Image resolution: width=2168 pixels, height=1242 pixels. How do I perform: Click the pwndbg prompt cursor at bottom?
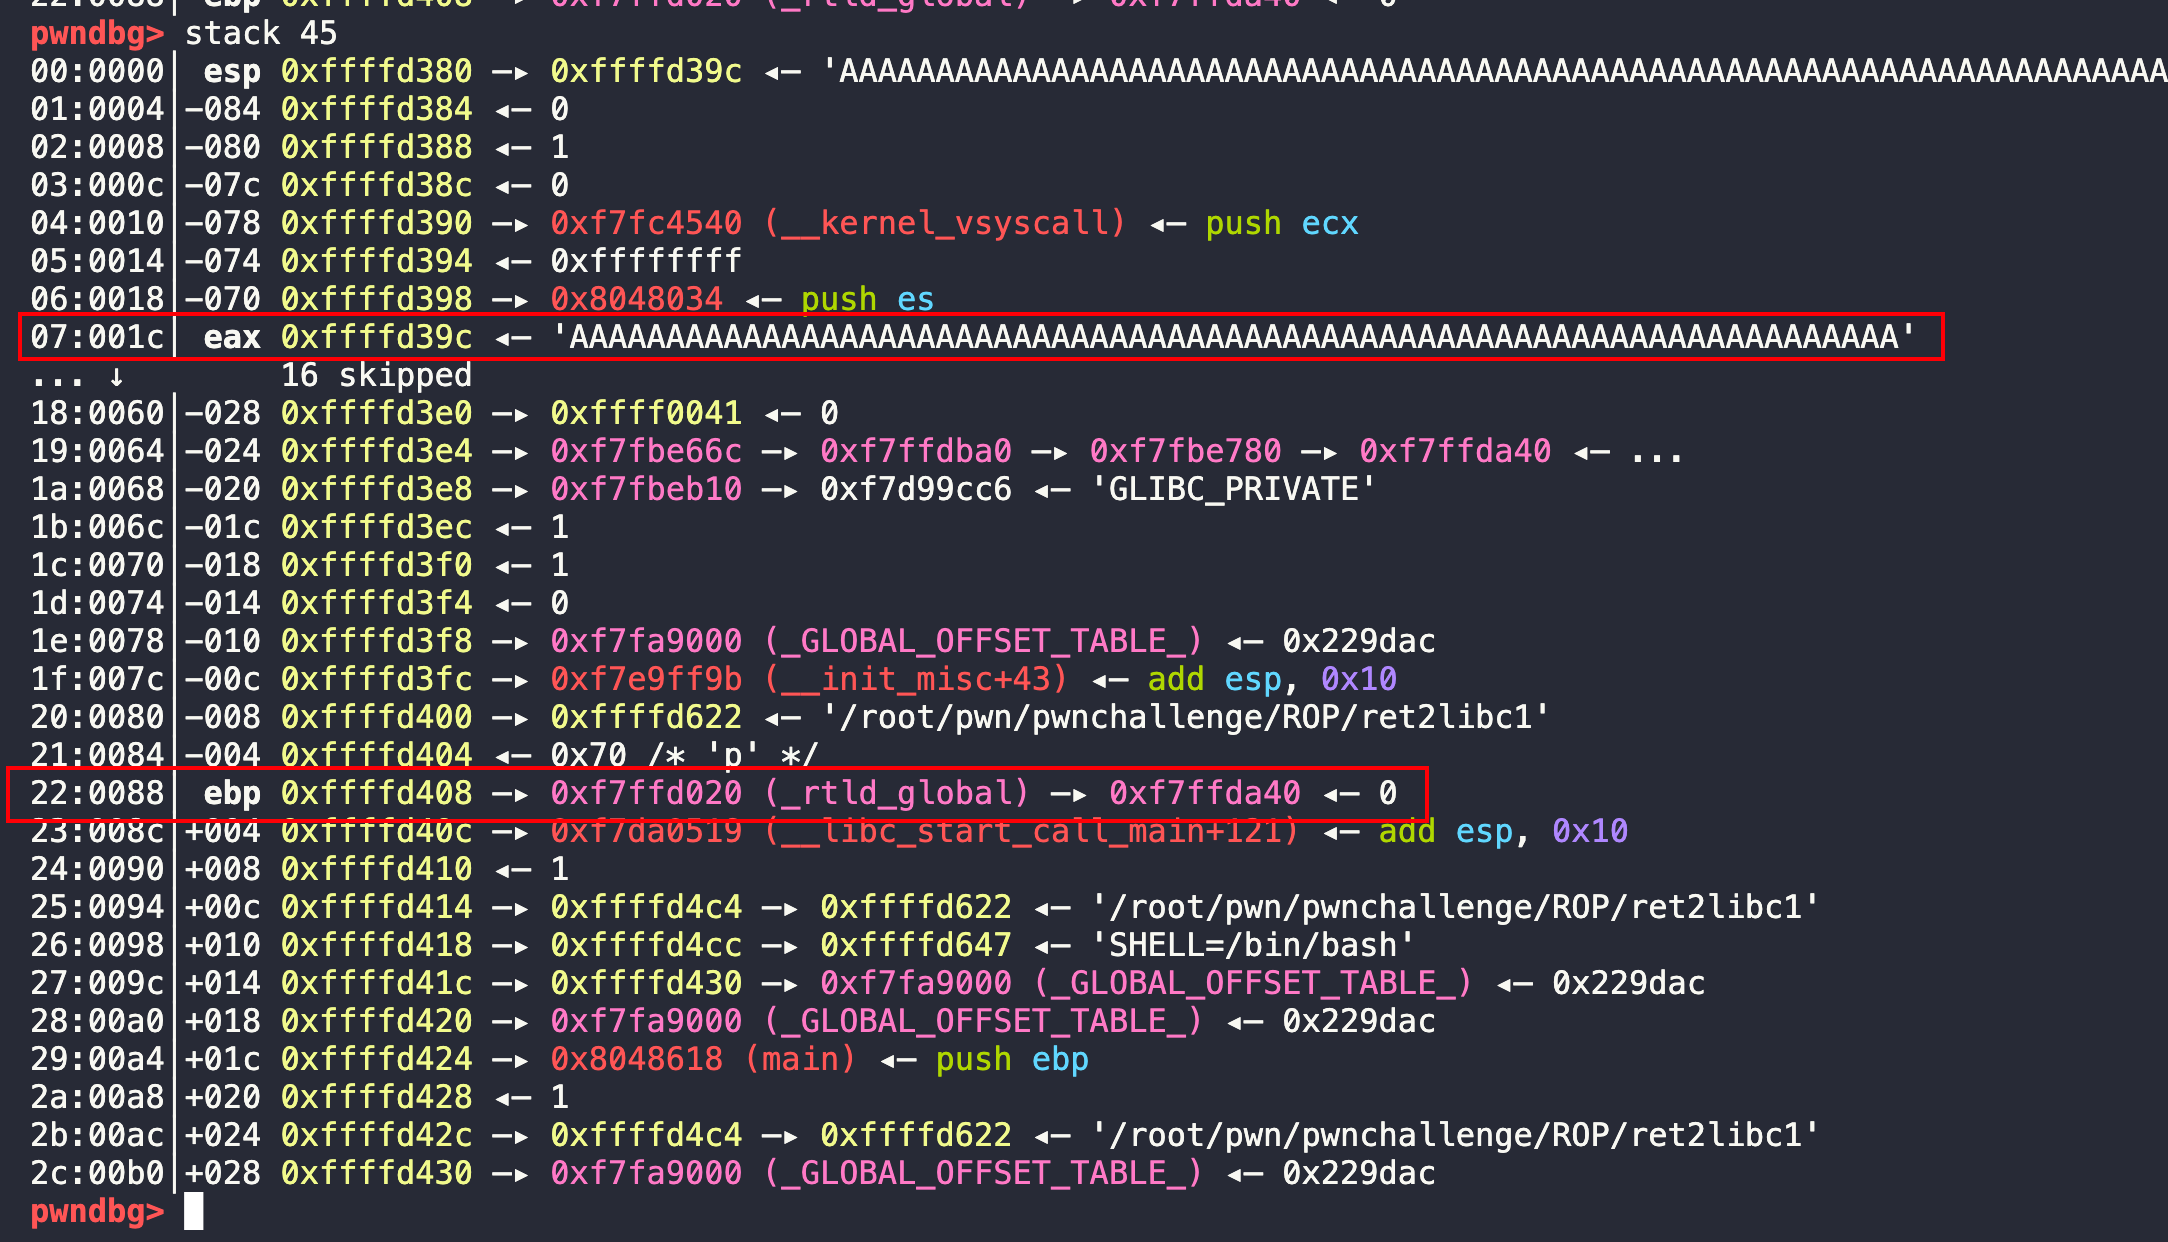coord(194,1211)
